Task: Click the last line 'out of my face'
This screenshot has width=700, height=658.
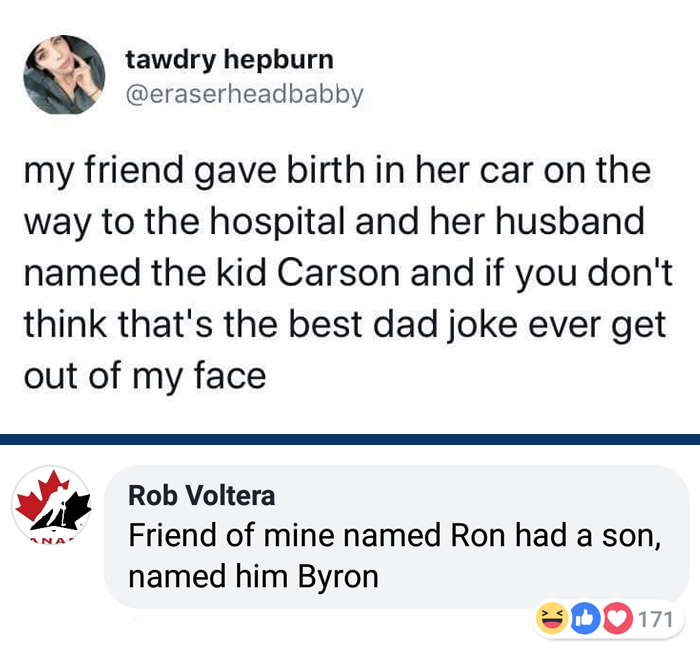Action: pyautogui.click(x=146, y=377)
